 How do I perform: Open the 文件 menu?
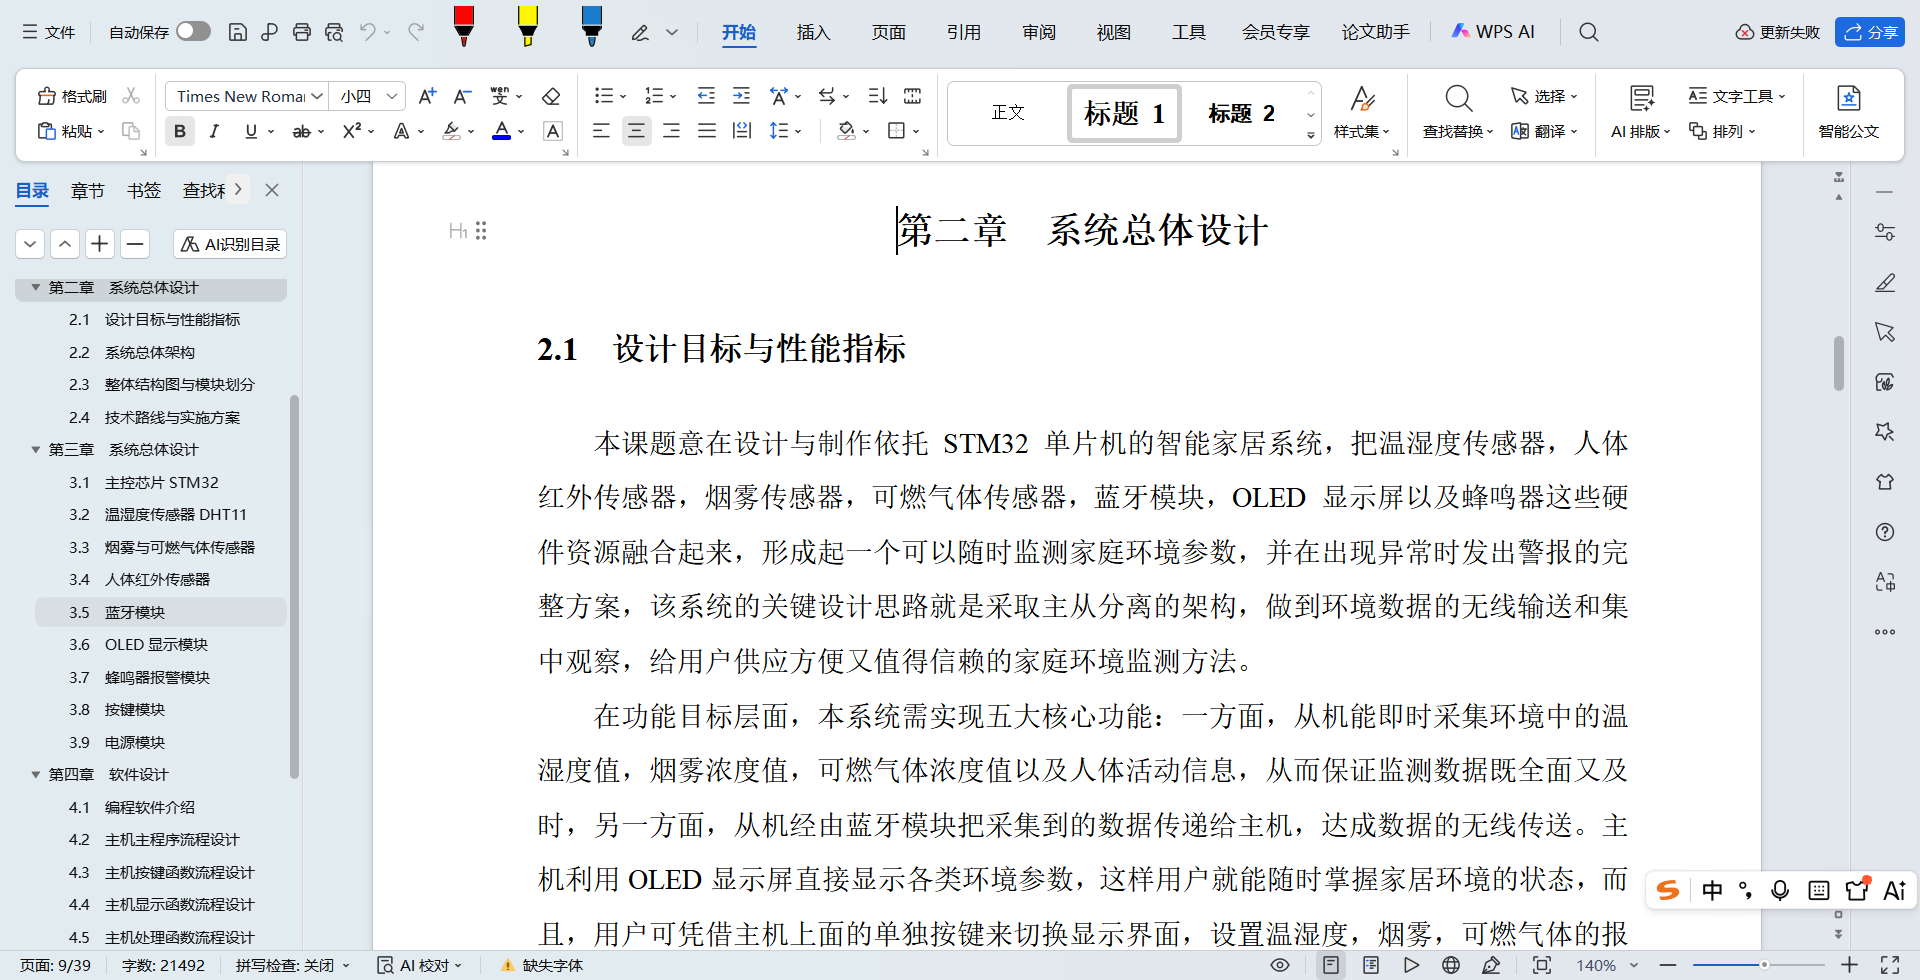tap(49, 32)
